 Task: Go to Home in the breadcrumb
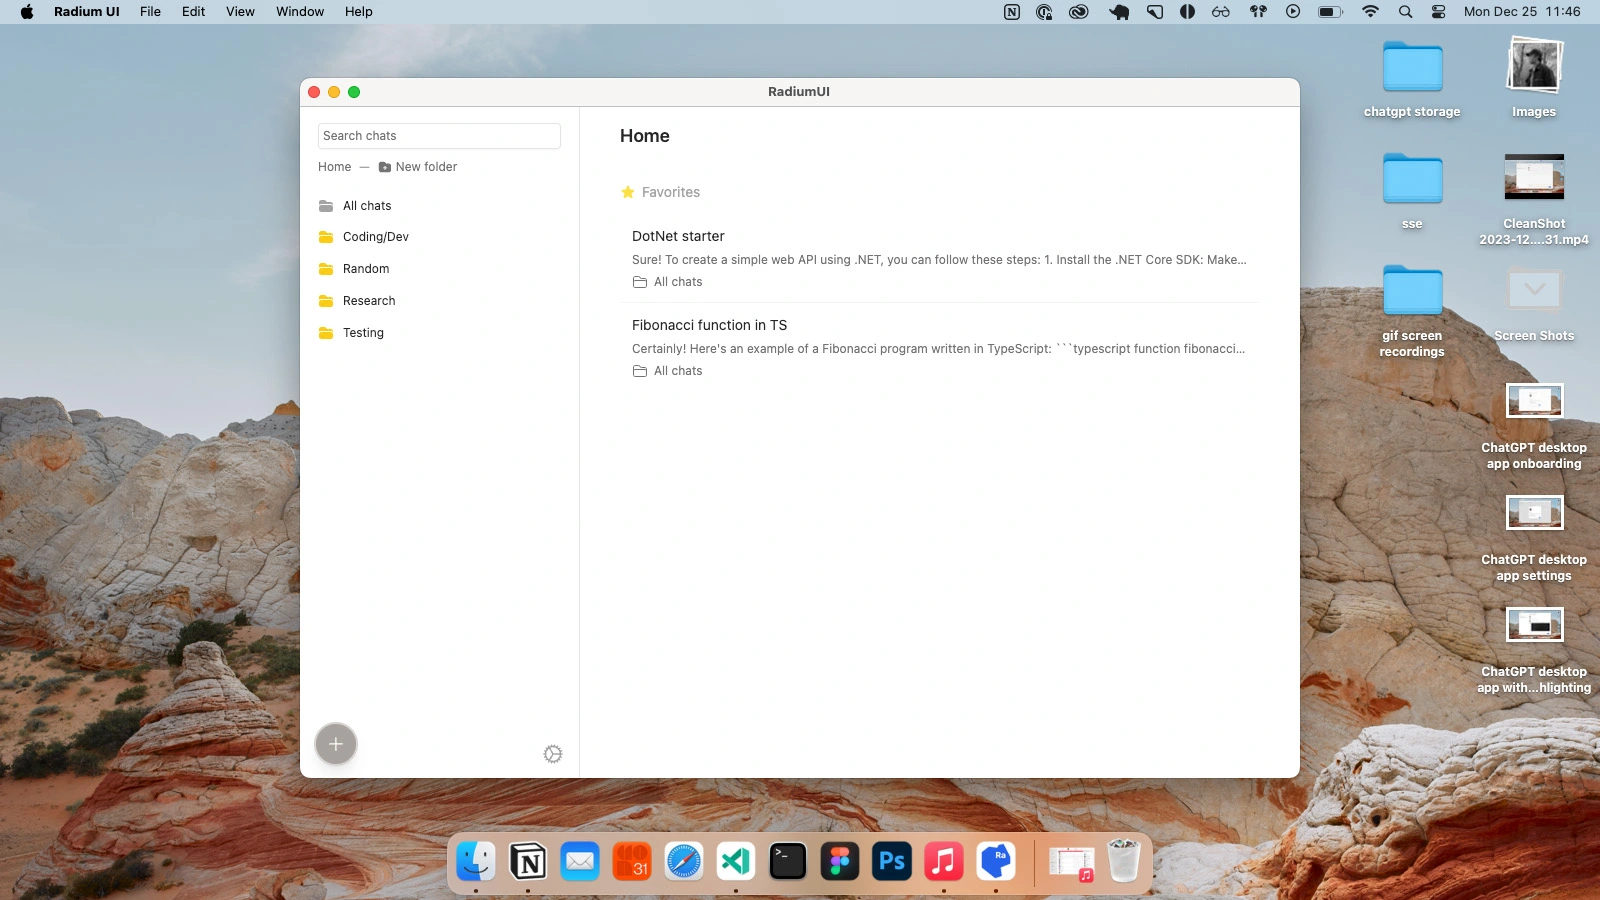[x=335, y=167]
